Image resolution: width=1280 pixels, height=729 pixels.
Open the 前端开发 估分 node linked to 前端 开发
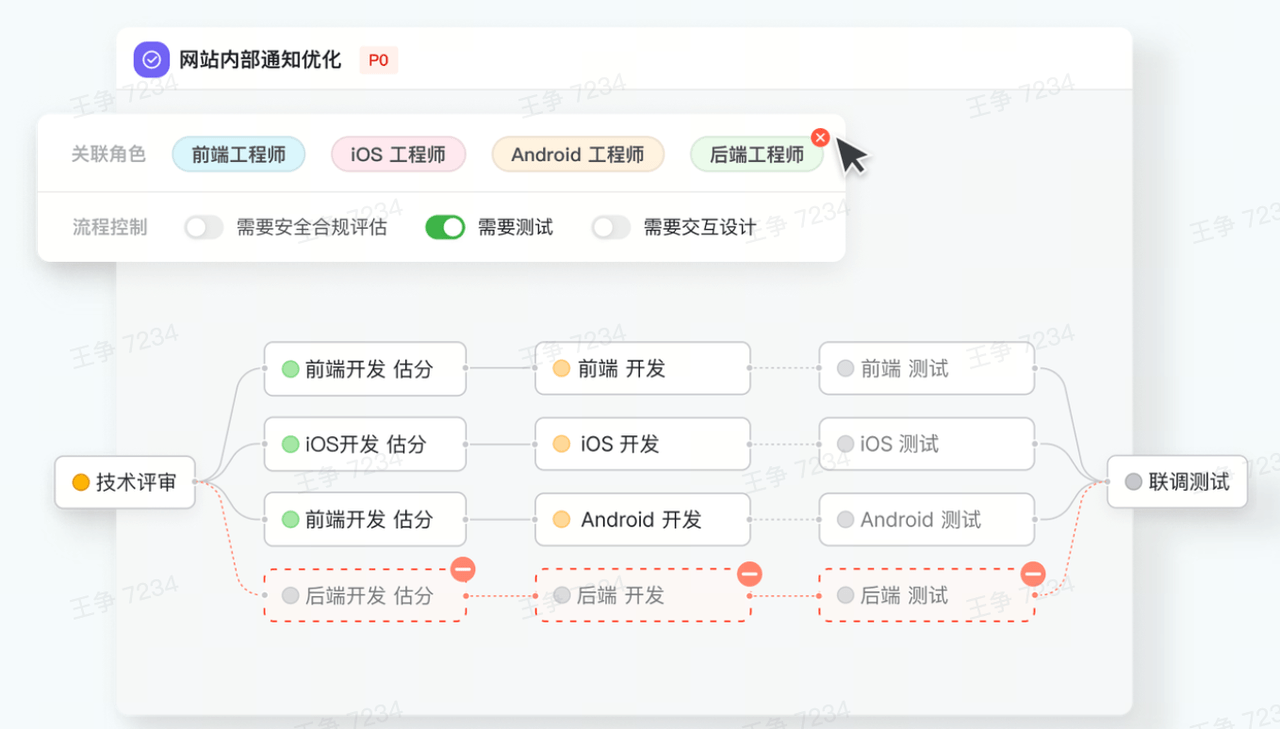click(365, 369)
